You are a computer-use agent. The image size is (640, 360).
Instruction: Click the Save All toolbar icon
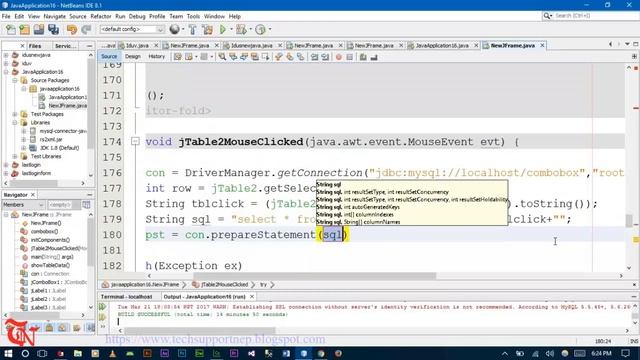(x=53, y=29)
